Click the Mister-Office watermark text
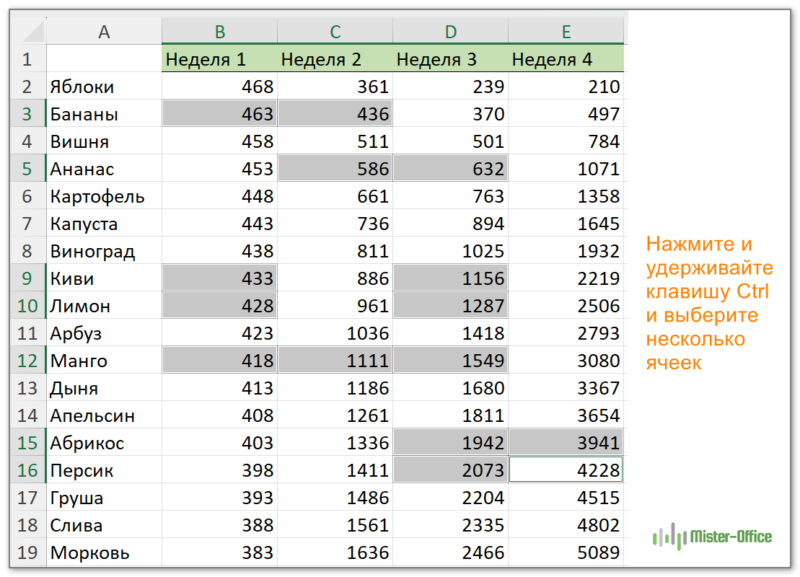The height and width of the screenshot is (577, 800). 731,537
